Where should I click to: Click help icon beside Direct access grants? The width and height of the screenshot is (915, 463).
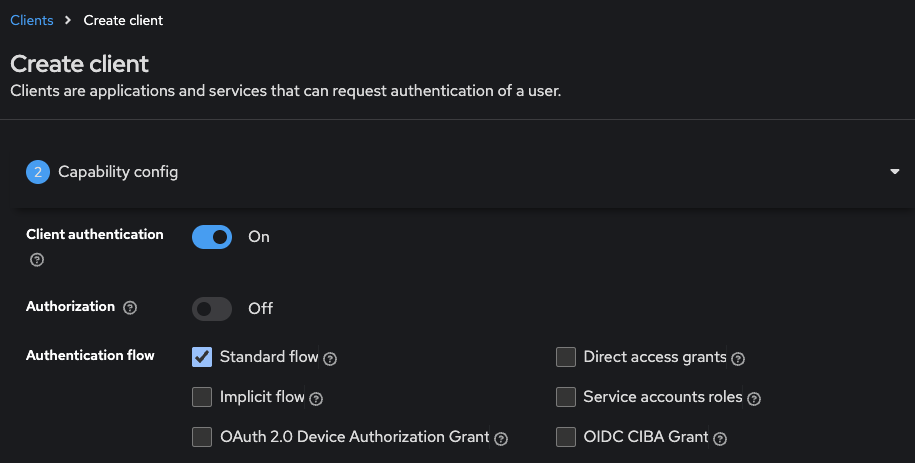coord(738,358)
